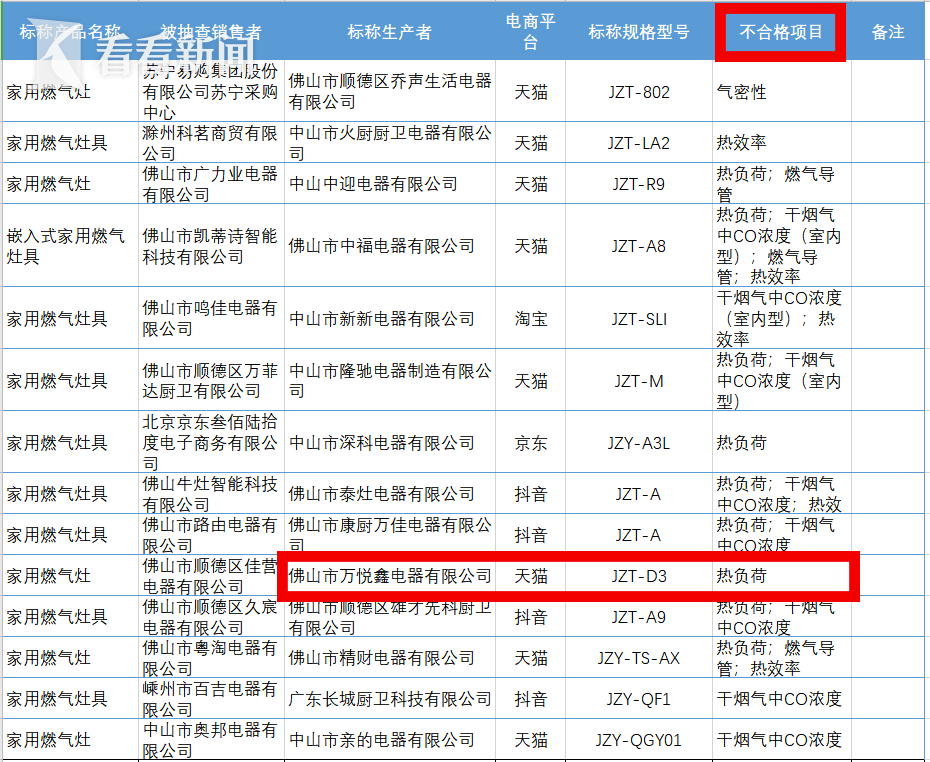This screenshot has width=930, height=762.
Task: Click the 佛山市泰灶电器有限公司 cell
Action: 390,494
